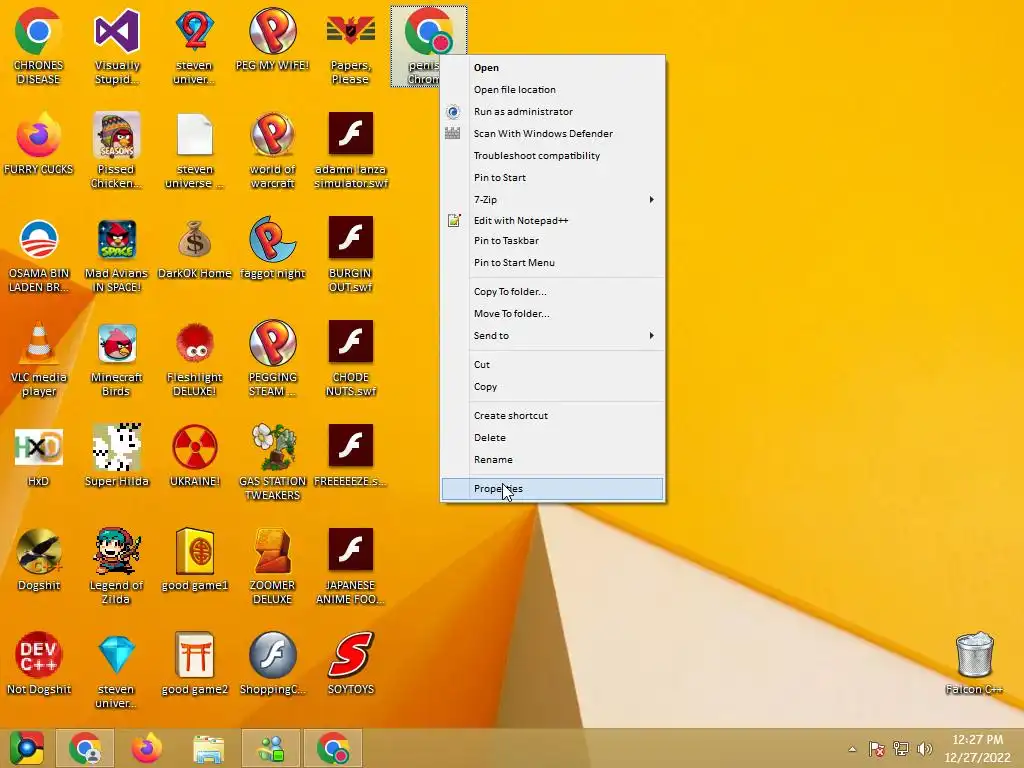Choose Copy To folder...

point(552,291)
